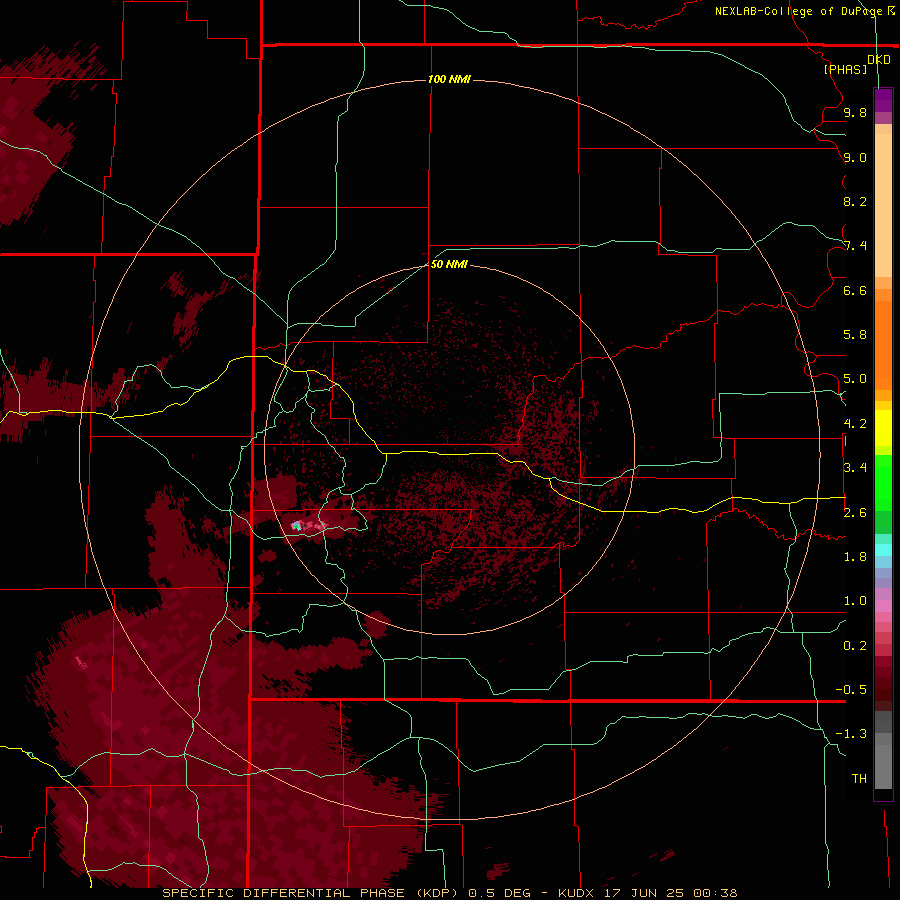This screenshot has width=900, height=900.
Task: Click the 2.6 scale value
Action: pos(855,513)
